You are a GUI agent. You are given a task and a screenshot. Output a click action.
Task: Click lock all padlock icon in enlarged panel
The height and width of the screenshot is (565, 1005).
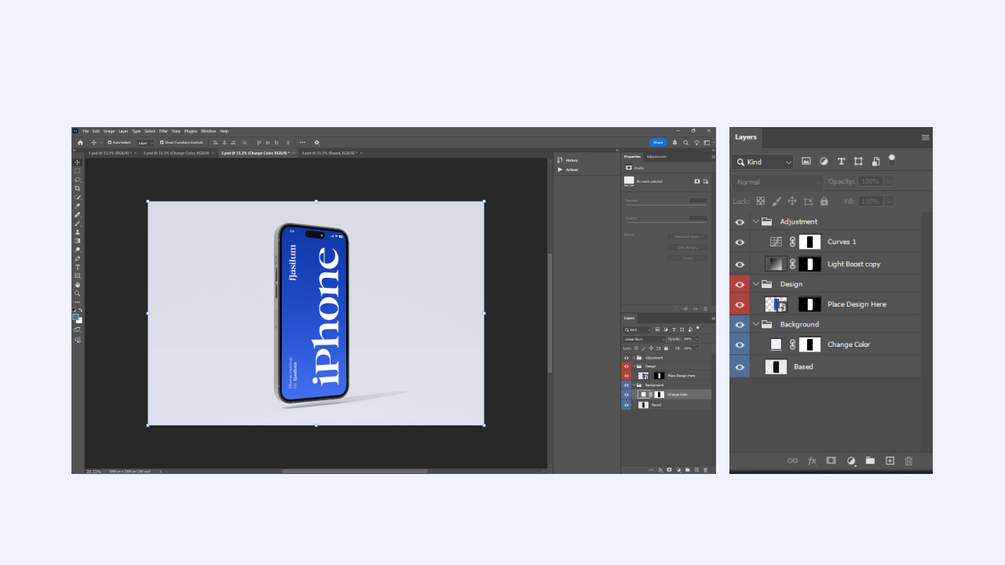824,201
